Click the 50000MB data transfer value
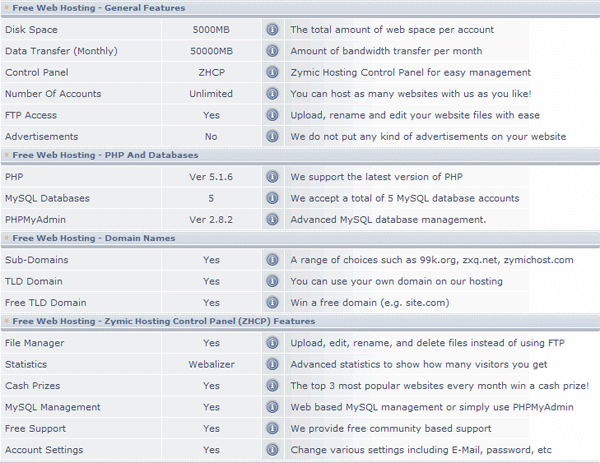The height and width of the screenshot is (463, 600). [x=211, y=51]
